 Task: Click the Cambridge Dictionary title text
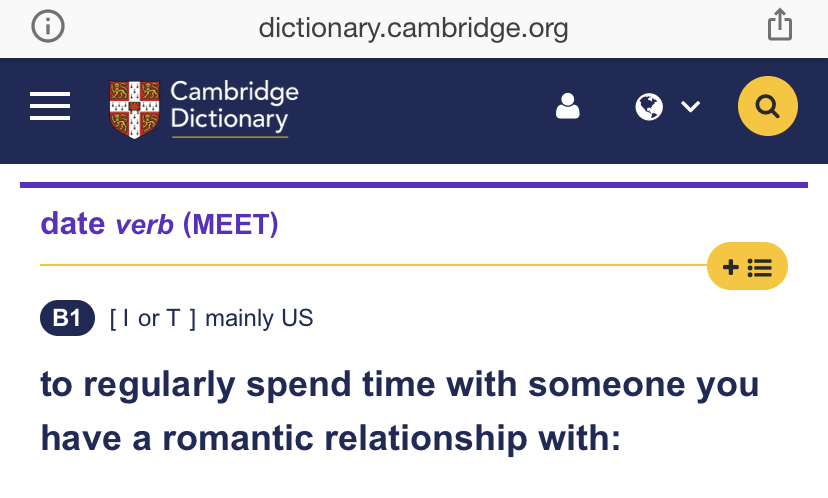[x=234, y=108]
